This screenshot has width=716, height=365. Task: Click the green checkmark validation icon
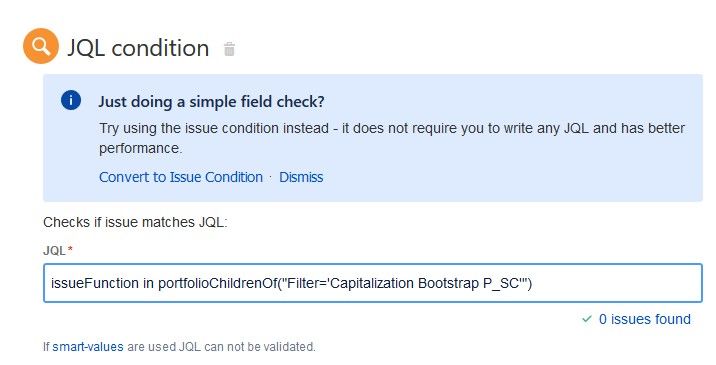click(587, 319)
